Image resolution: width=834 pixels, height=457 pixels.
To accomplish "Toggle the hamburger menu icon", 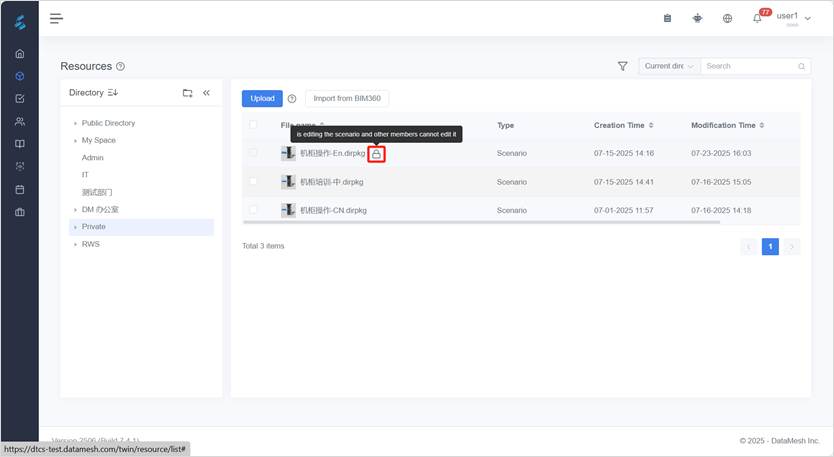I will 56,18.
